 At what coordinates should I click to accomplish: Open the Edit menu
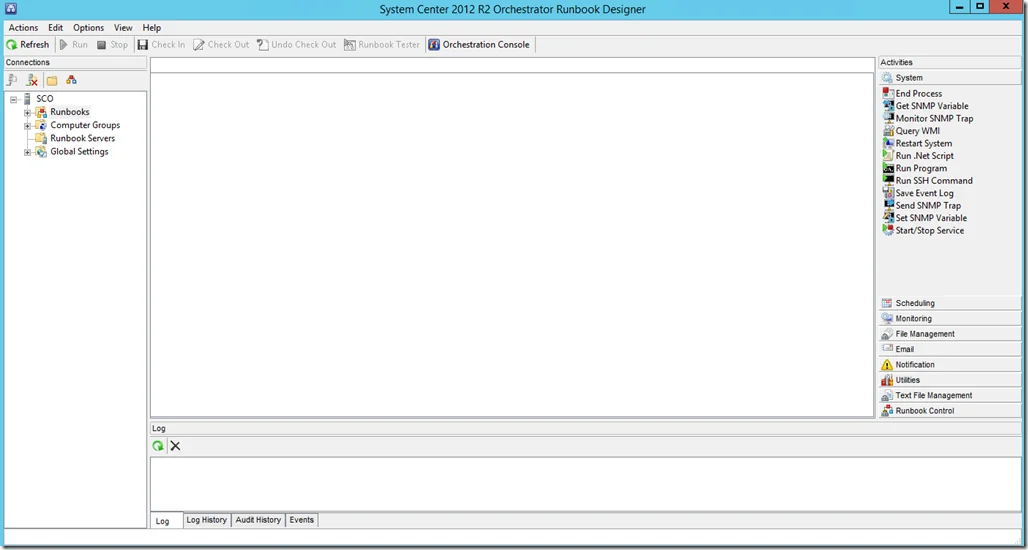click(56, 28)
